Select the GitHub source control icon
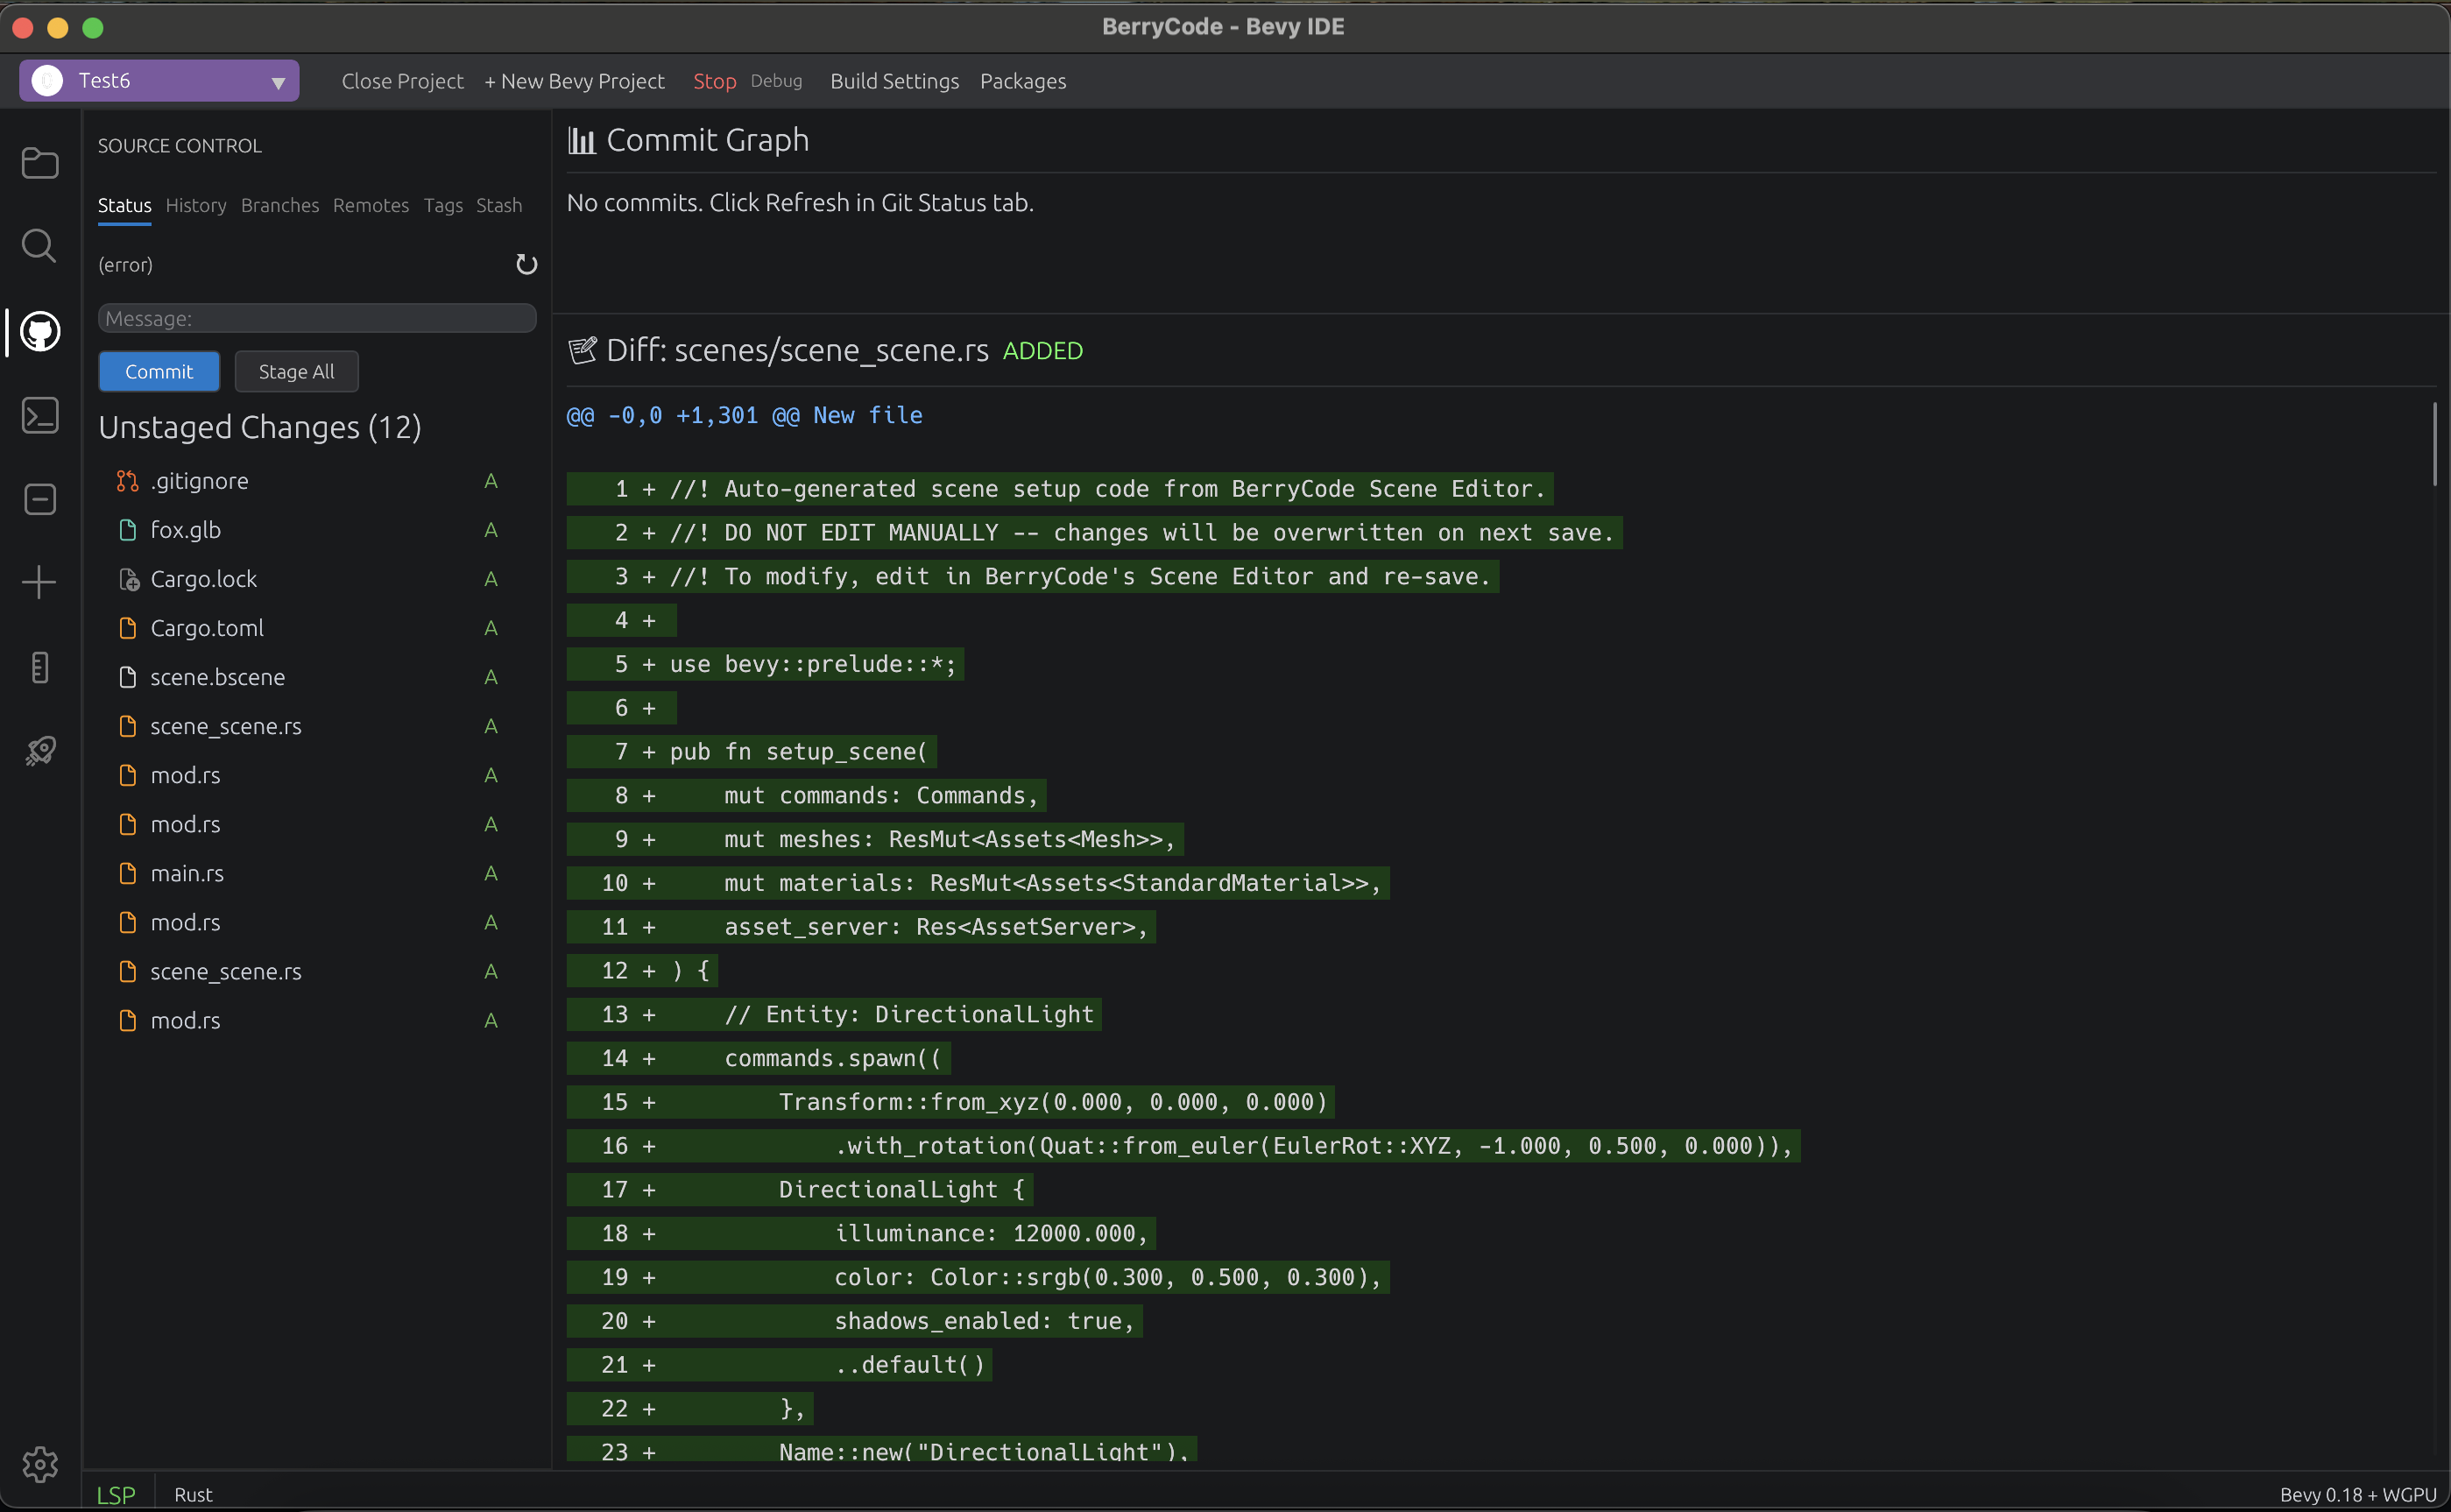2451x1512 pixels. (40, 331)
